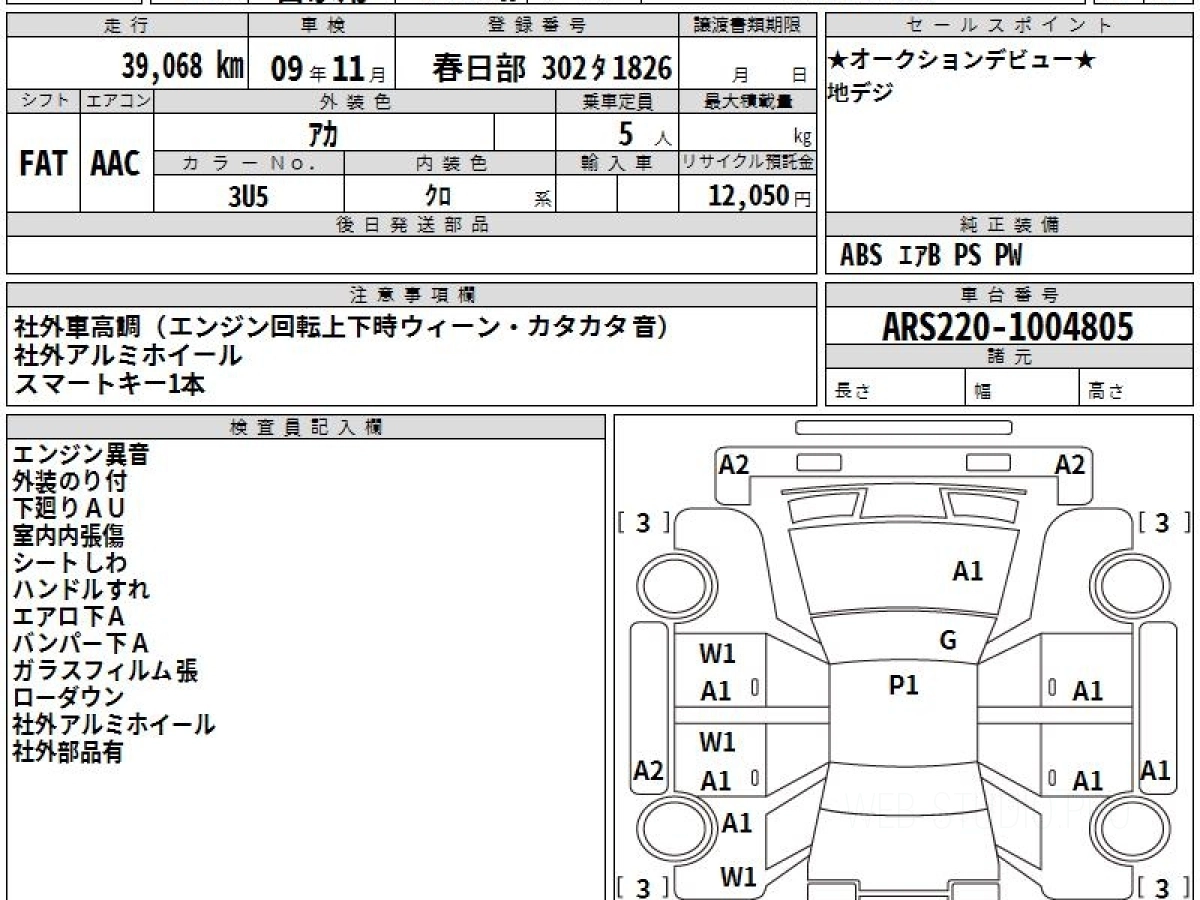1200x900 pixels.
Task: Select the 内装色 header
Action: coord(451,163)
